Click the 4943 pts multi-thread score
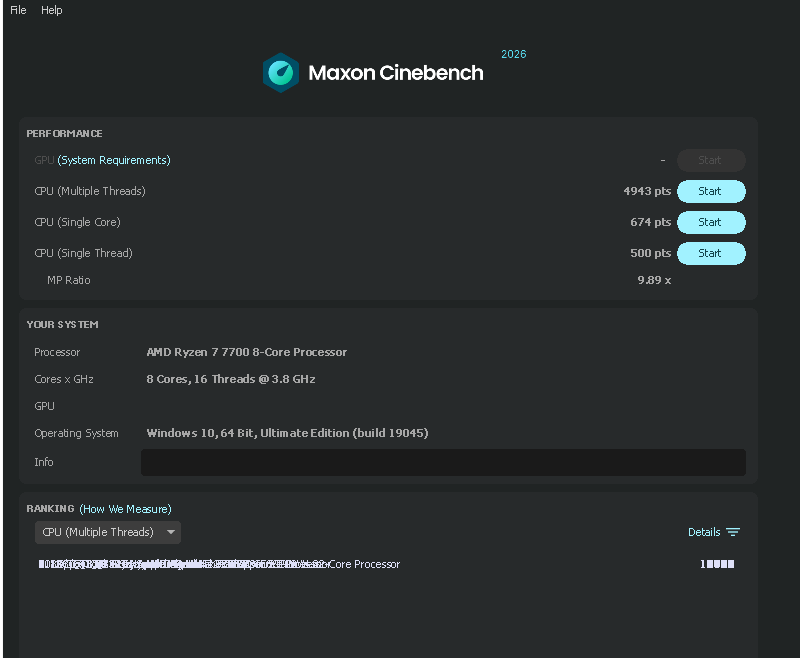The height and width of the screenshot is (658, 800). tap(647, 191)
